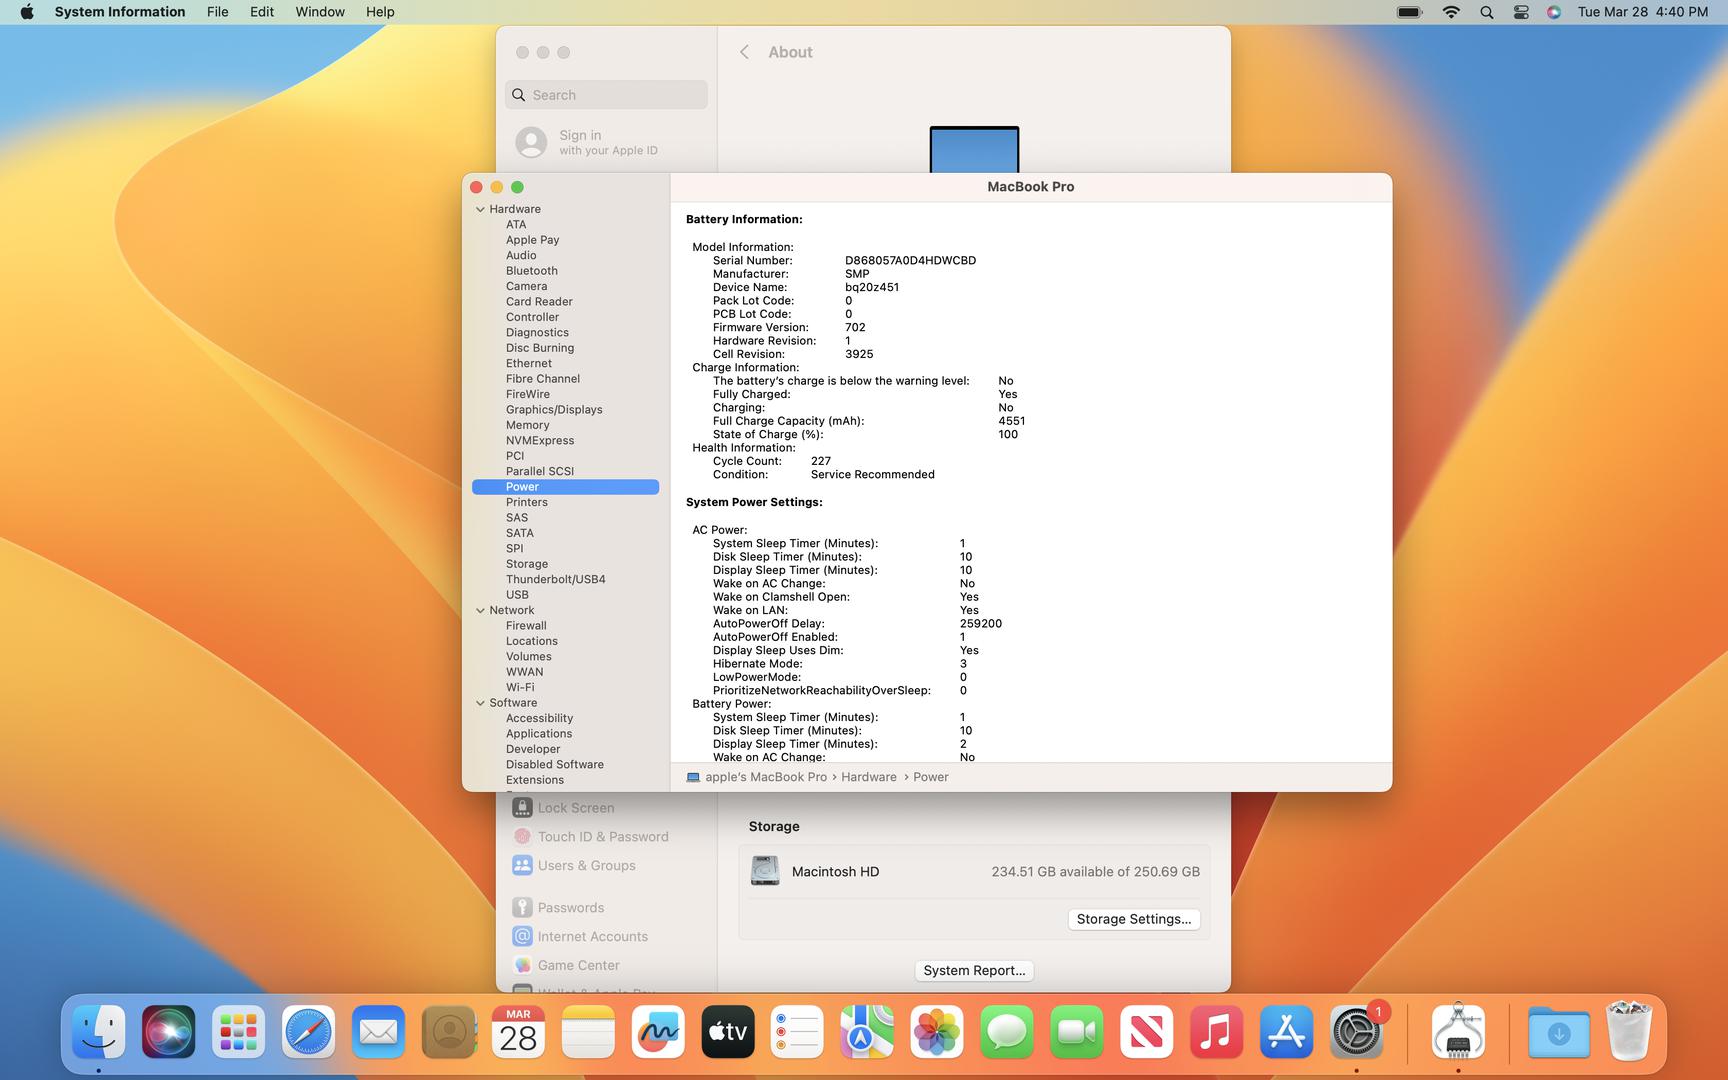
Task: Select Memory in Hardware list
Action: point(528,425)
